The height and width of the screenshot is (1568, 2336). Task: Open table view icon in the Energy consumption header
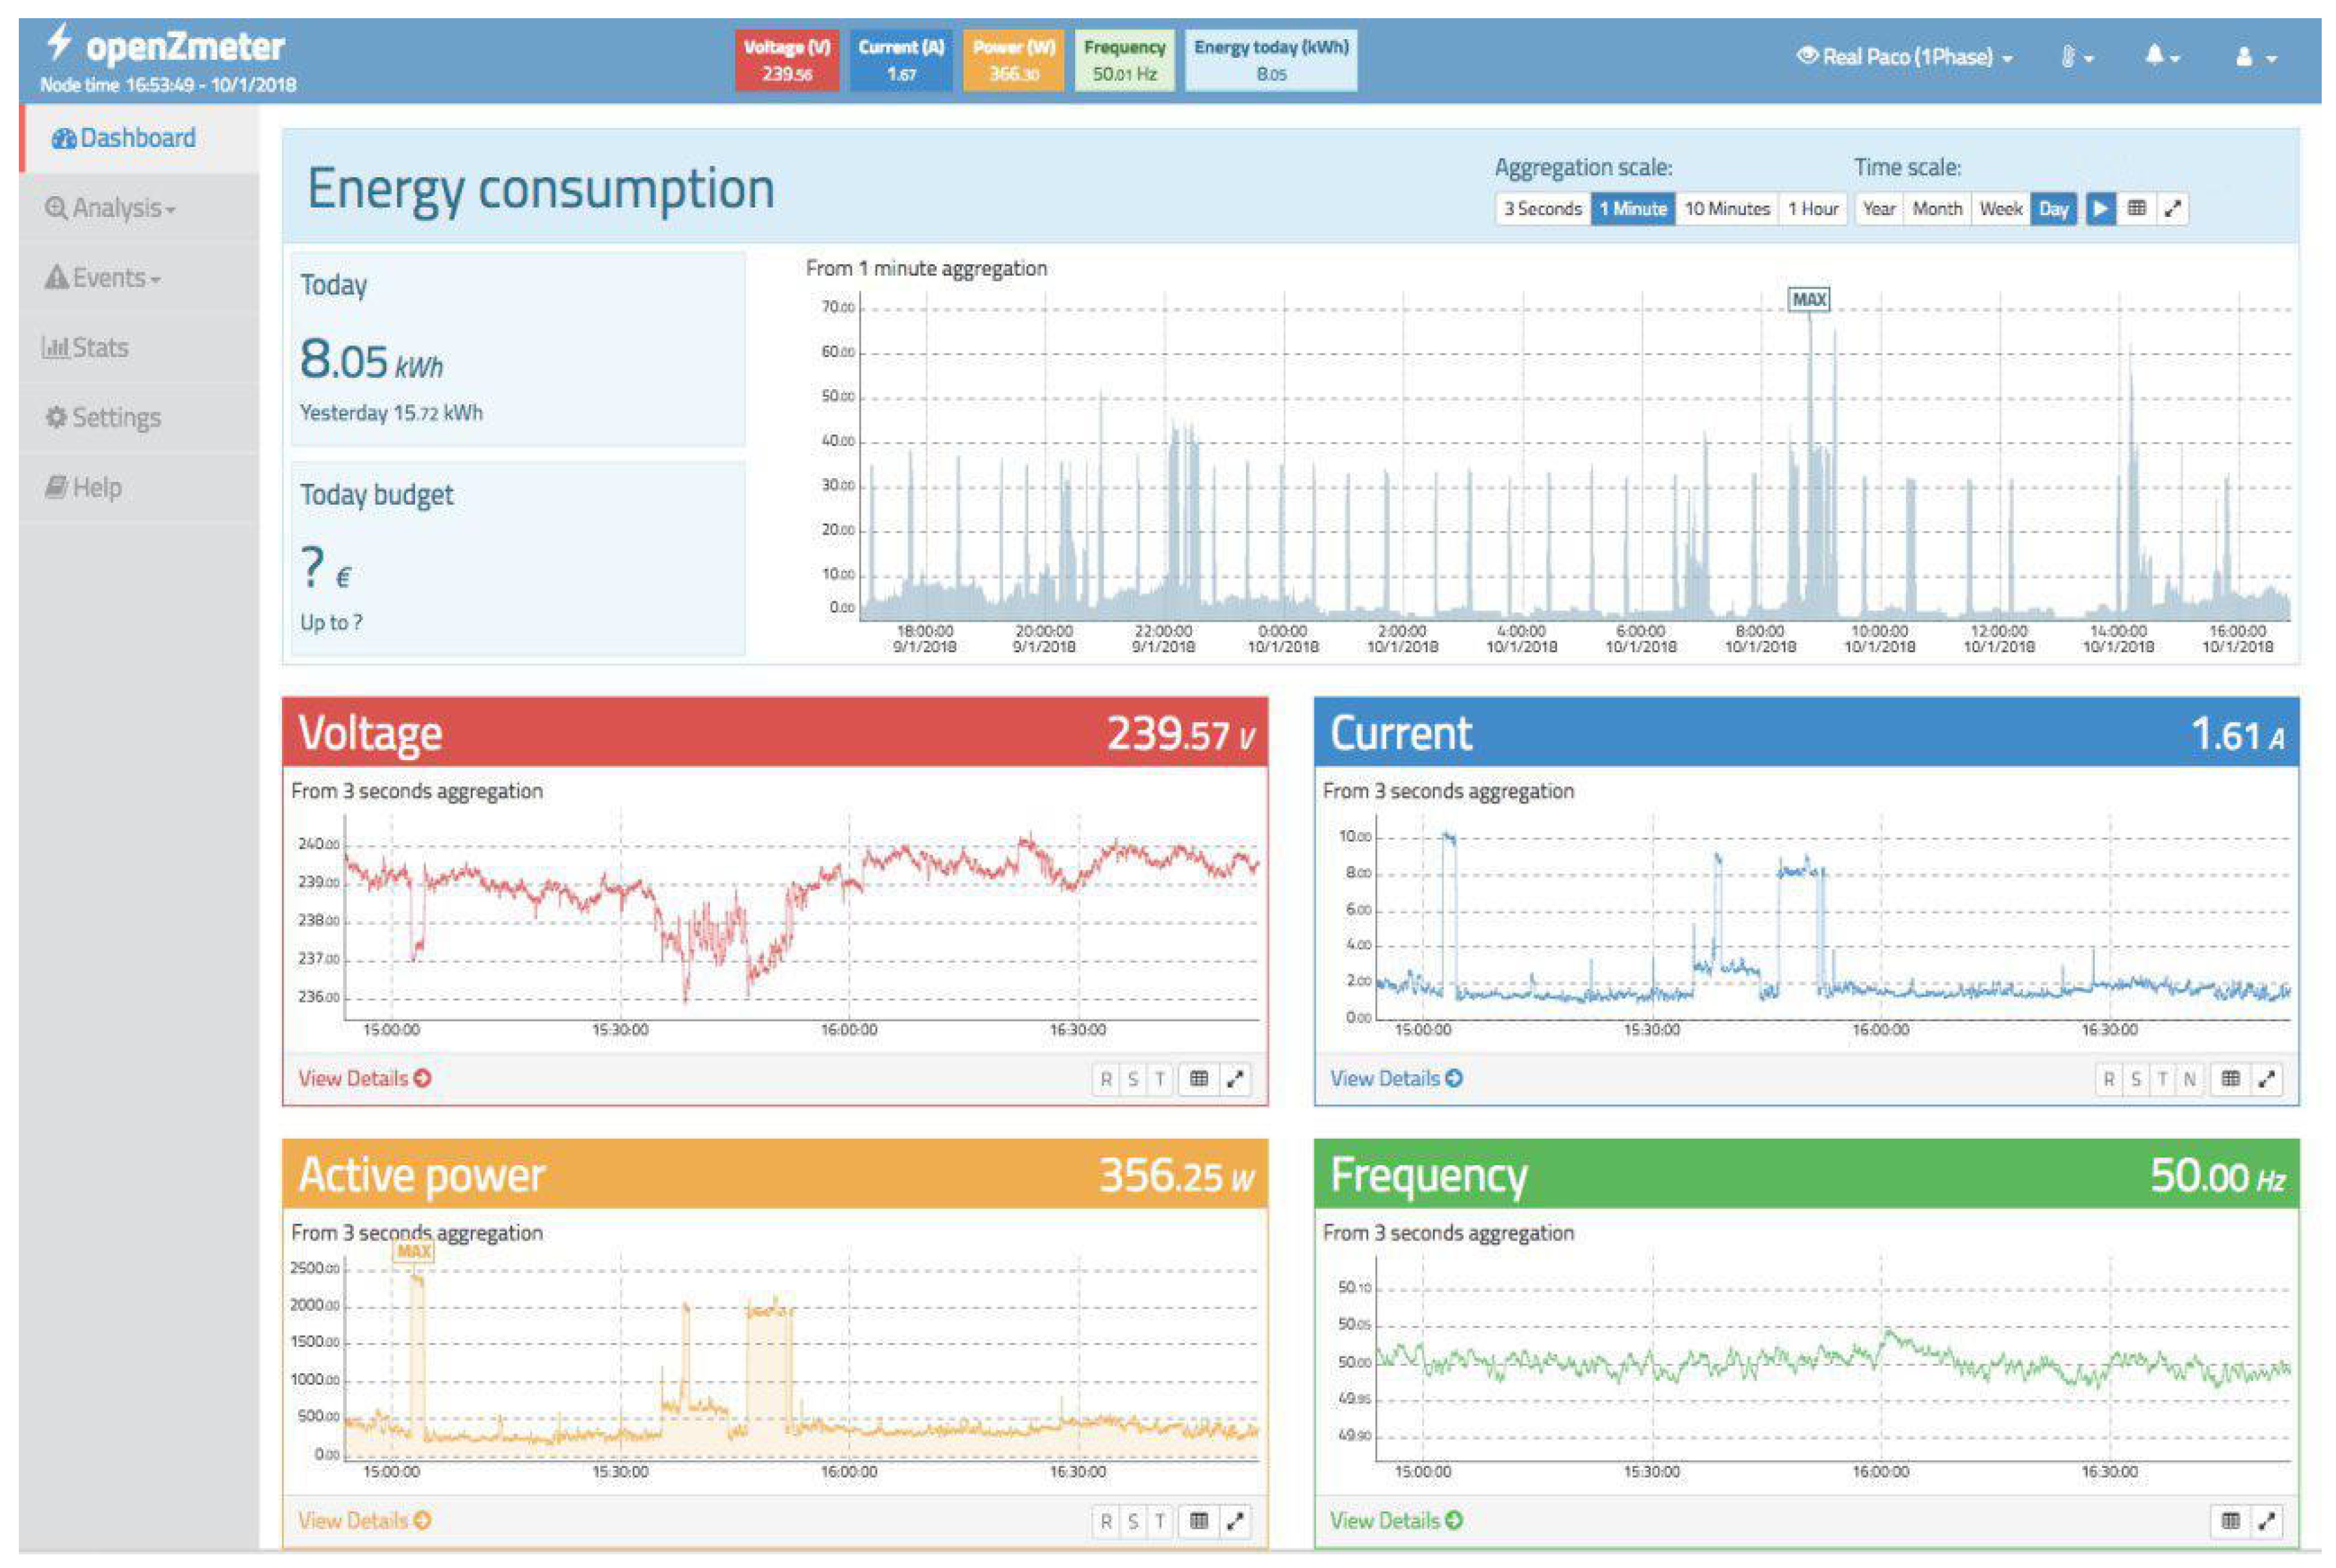[2136, 209]
